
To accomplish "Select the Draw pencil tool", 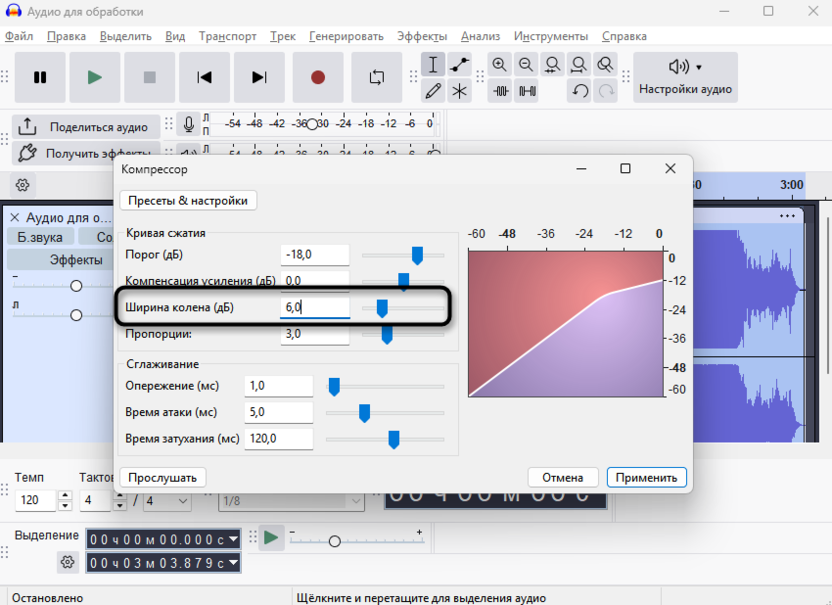I will [433, 91].
